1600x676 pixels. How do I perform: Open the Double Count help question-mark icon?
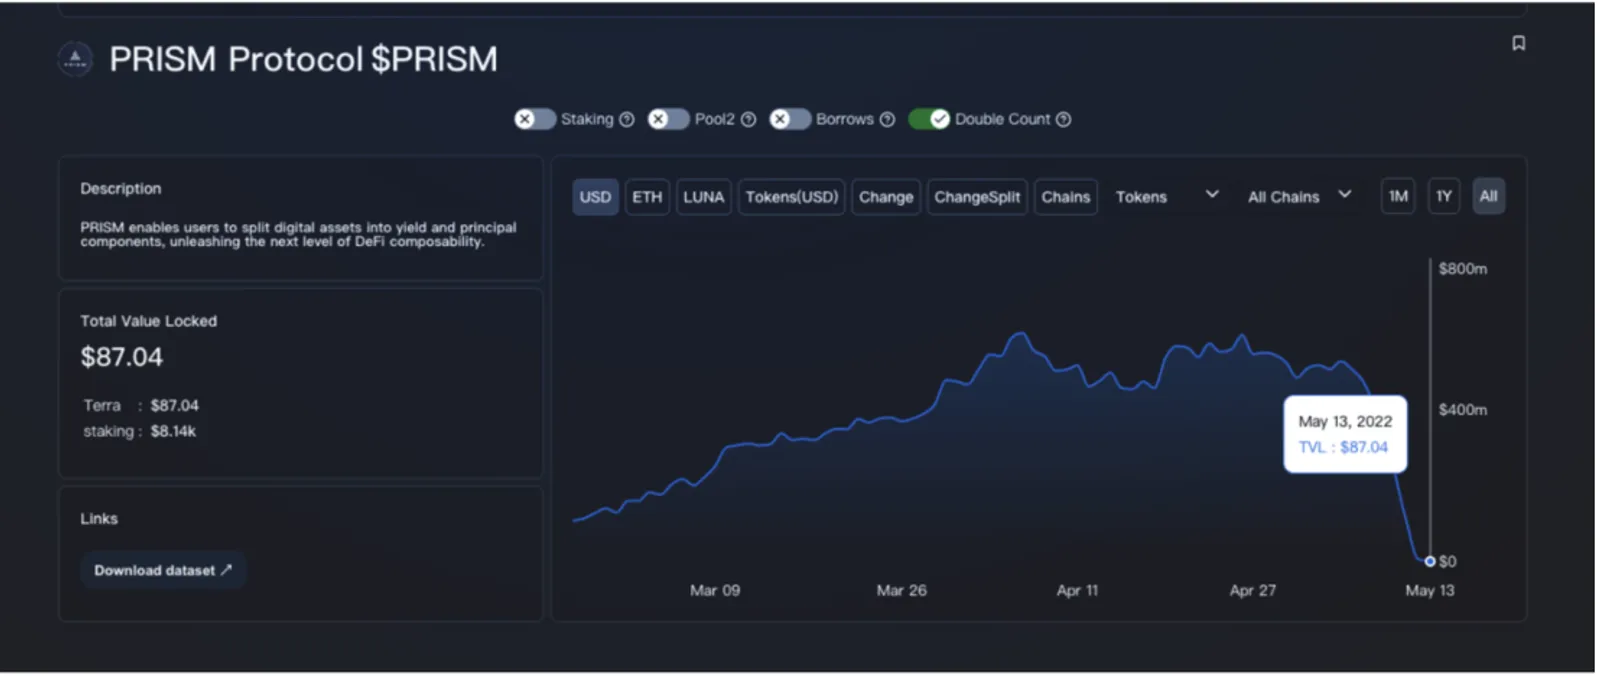point(1064,119)
